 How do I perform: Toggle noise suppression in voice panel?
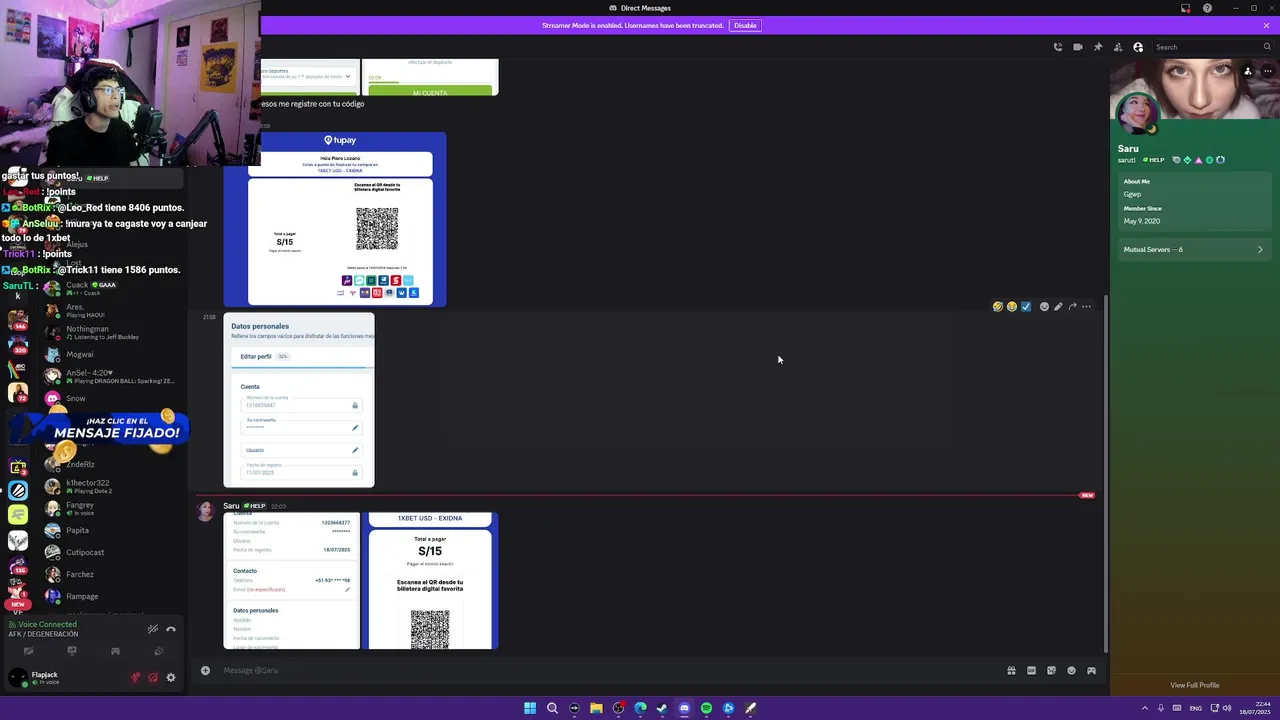tap(152, 629)
